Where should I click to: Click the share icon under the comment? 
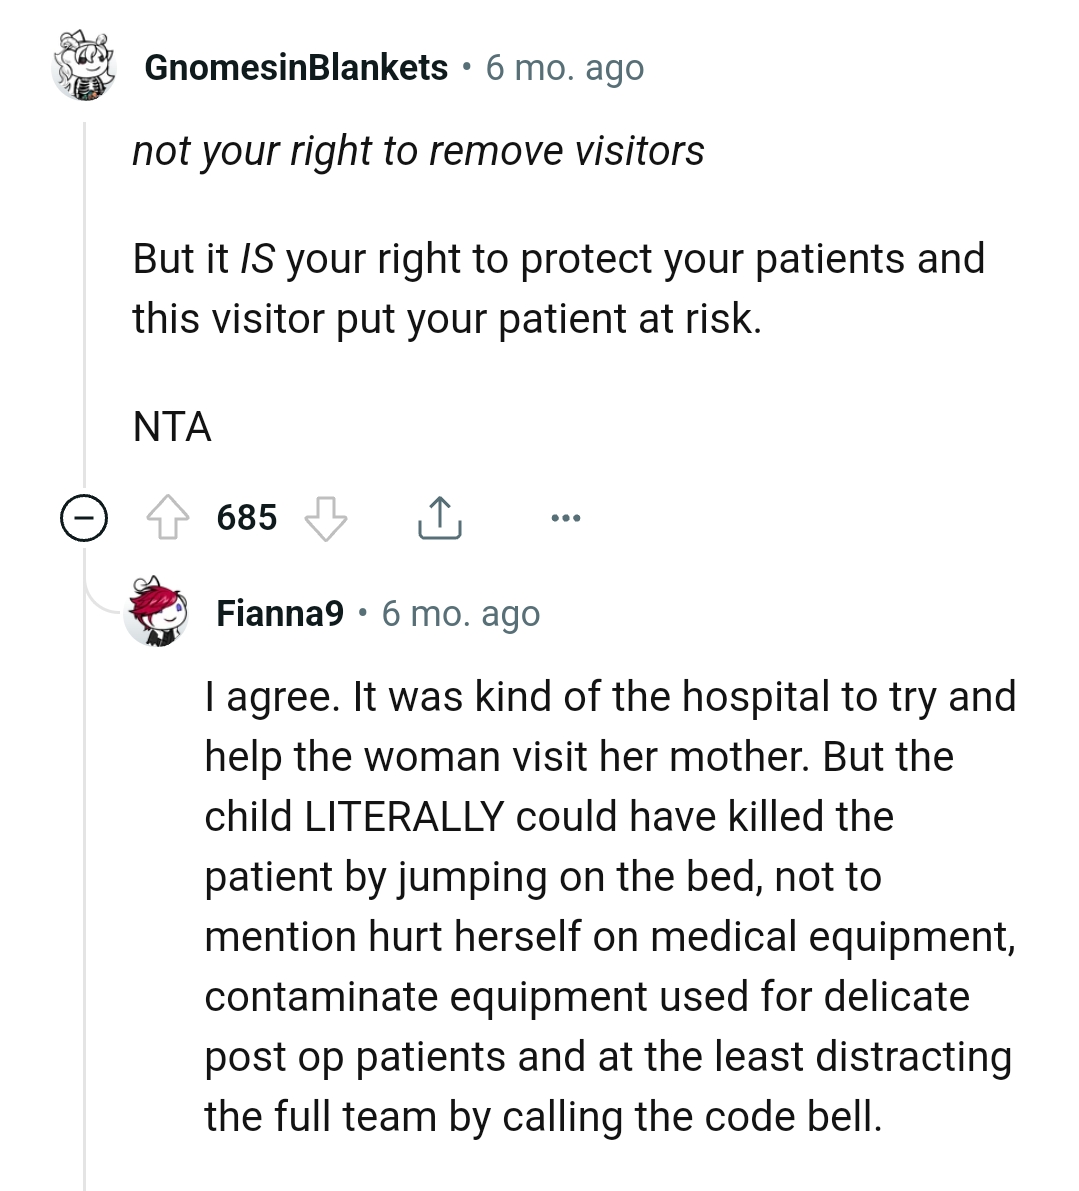coord(438,518)
